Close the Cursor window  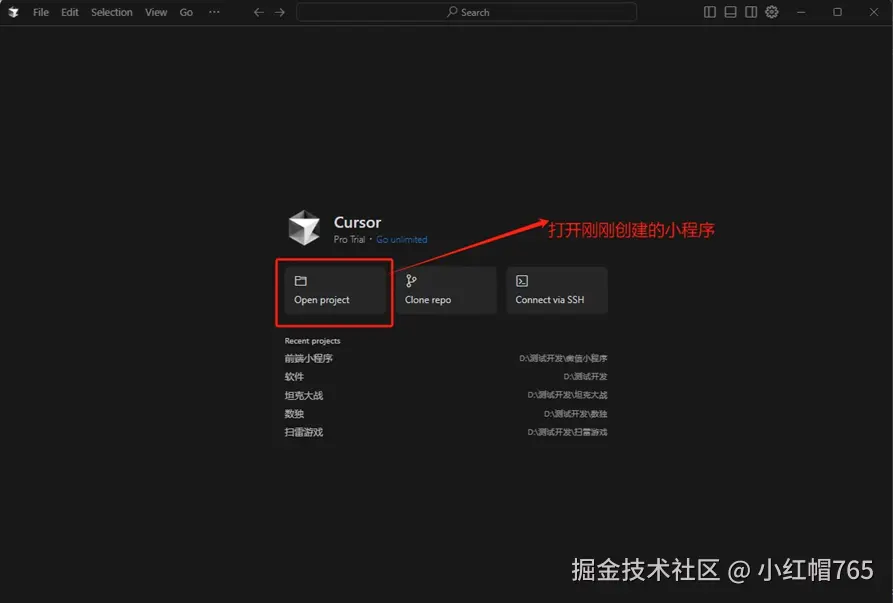pyautogui.click(x=874, y=12)
